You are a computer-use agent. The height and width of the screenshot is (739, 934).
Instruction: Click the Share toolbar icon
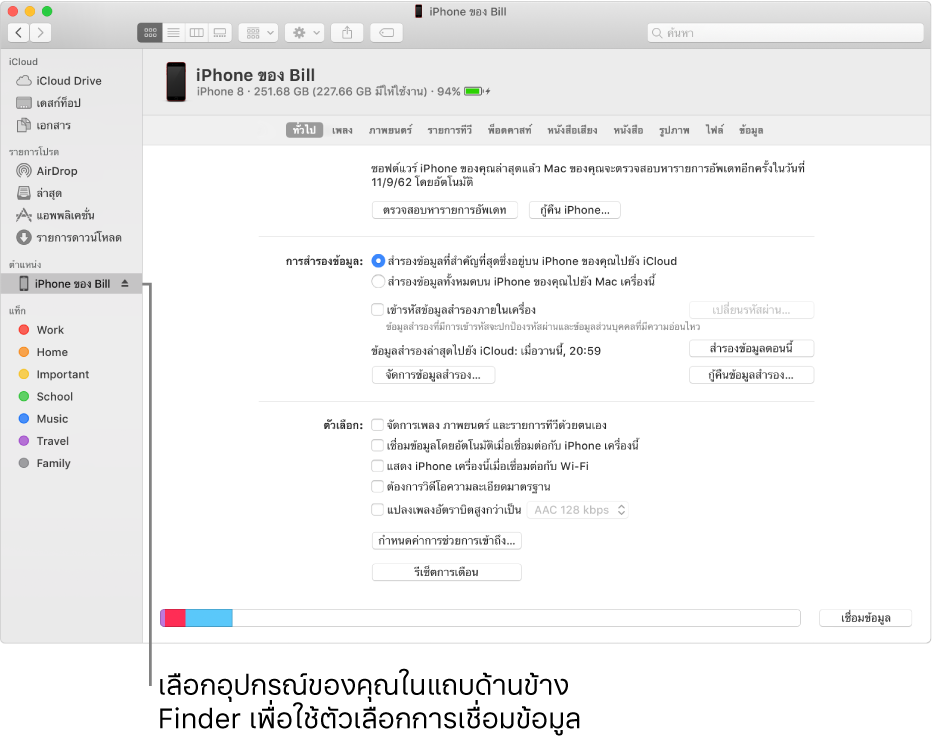coord(347,33)
